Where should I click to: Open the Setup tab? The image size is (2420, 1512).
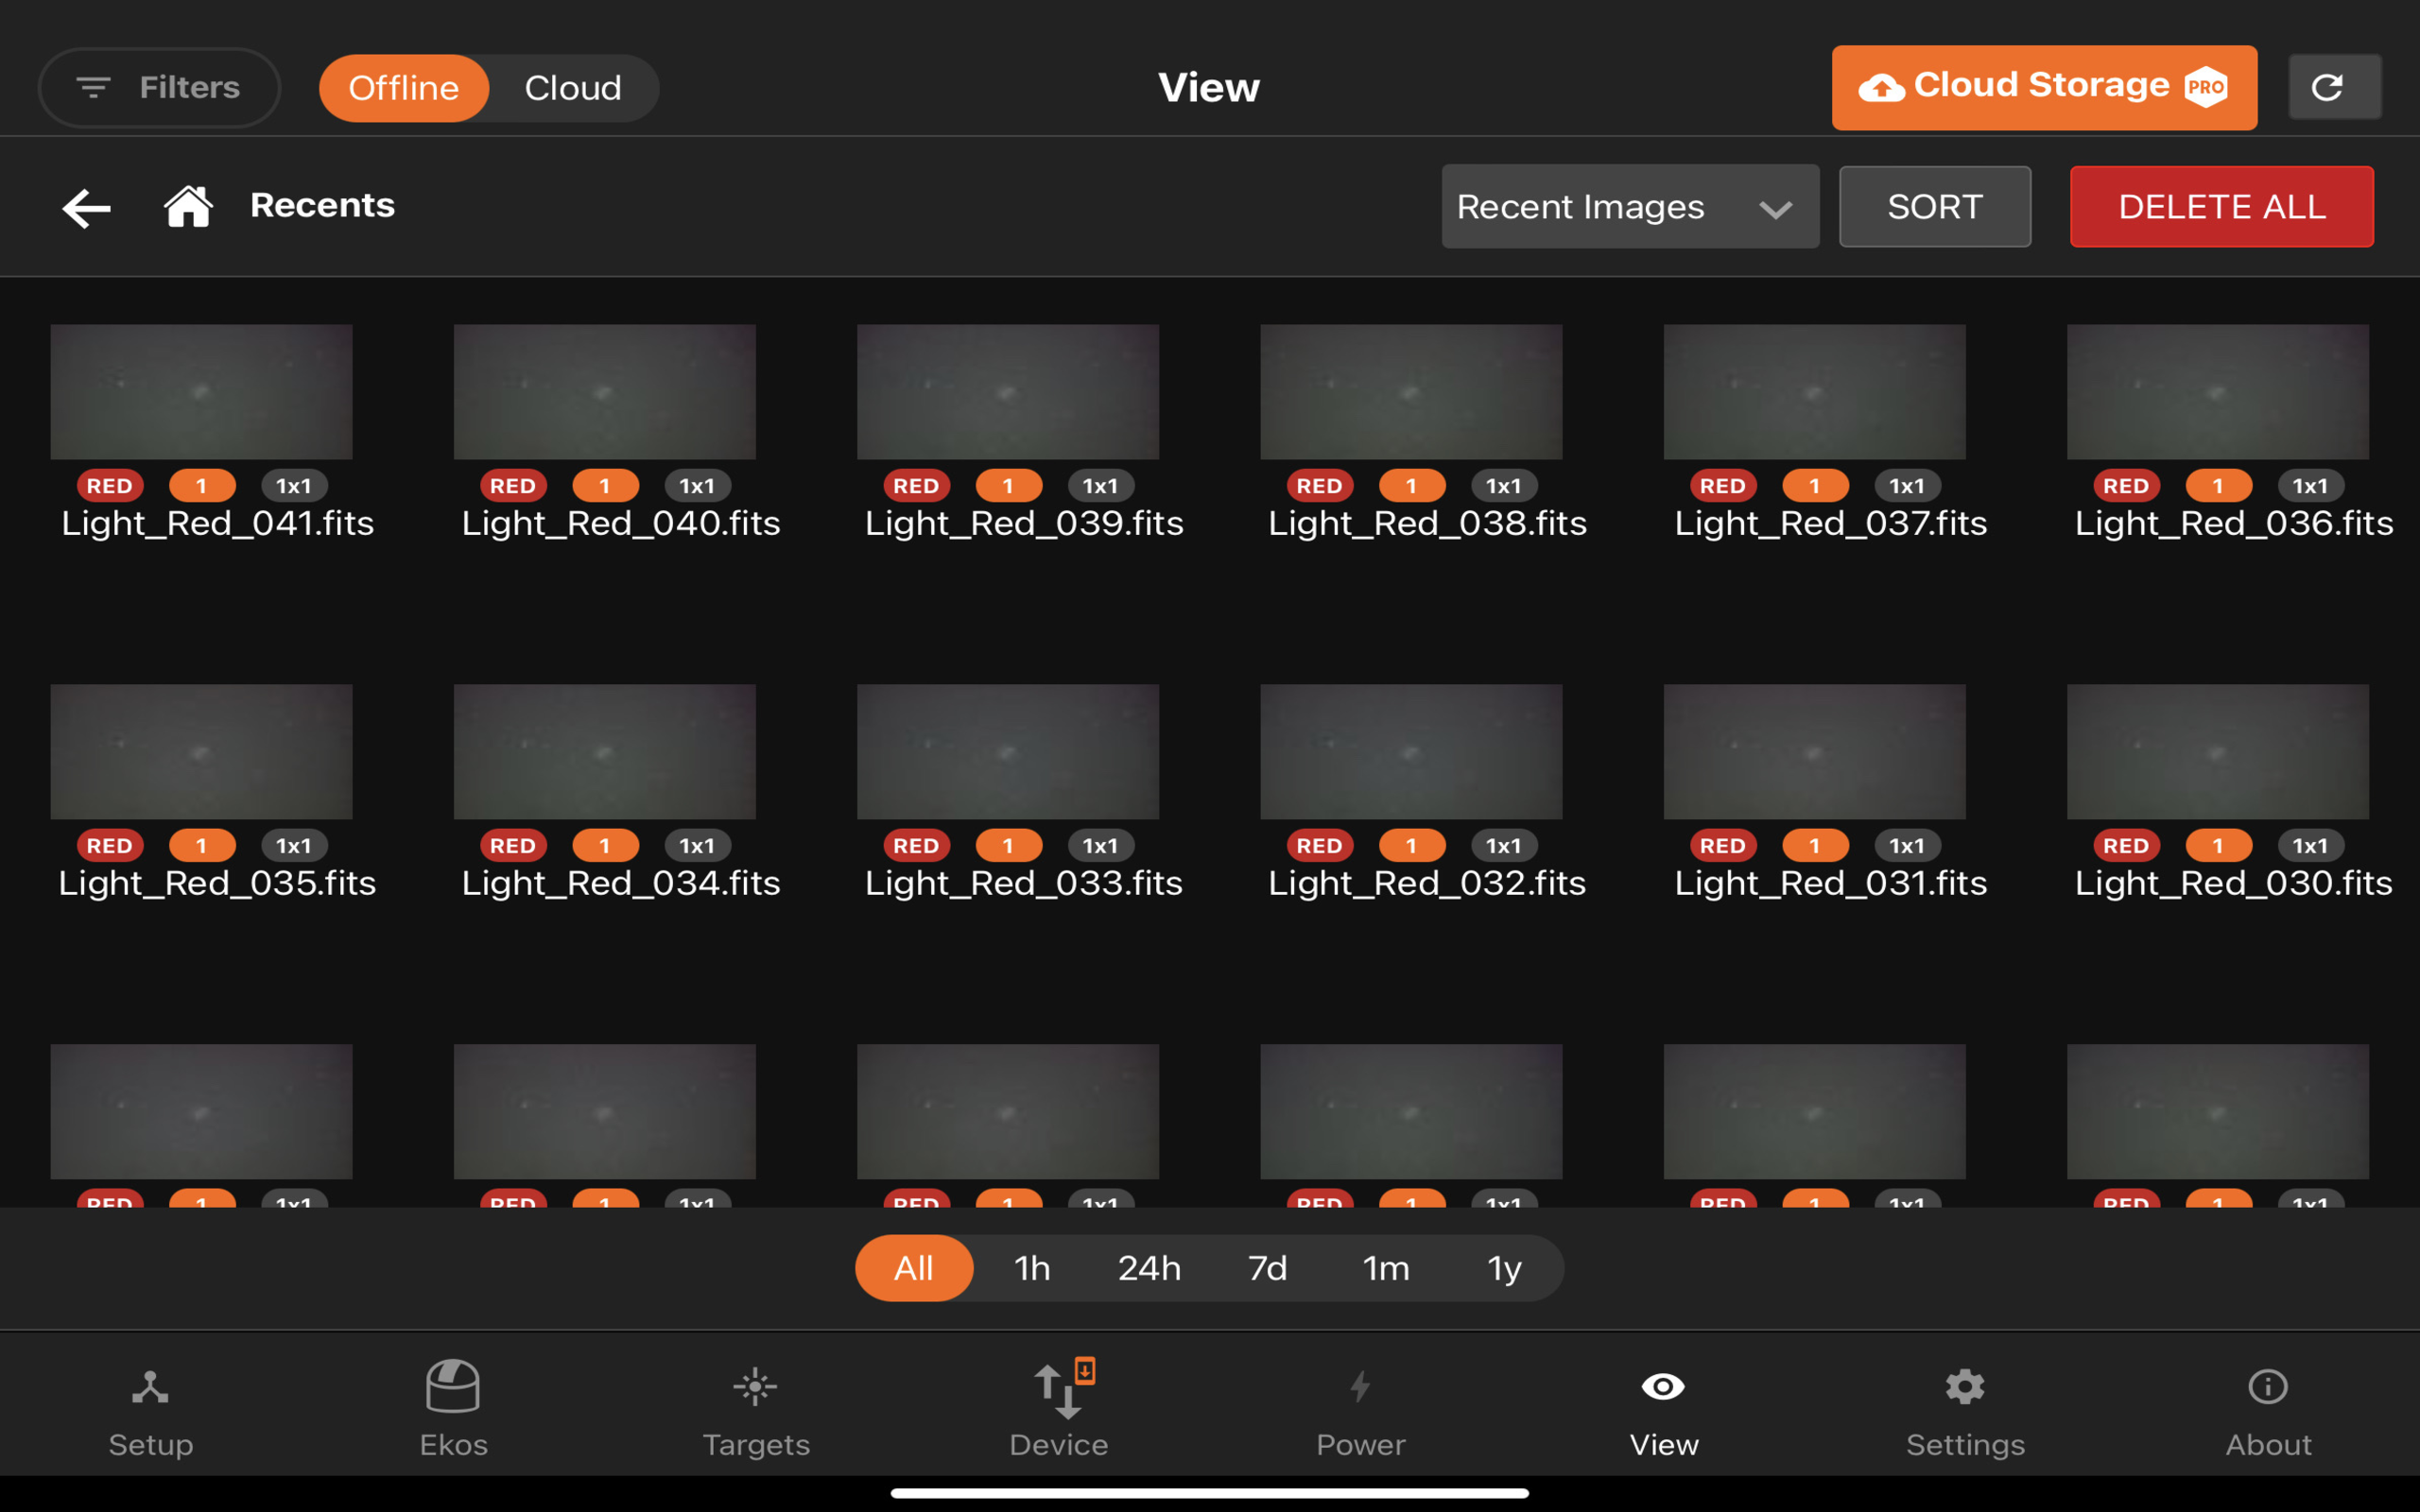pyautogui.click(x=151, y=1410)
